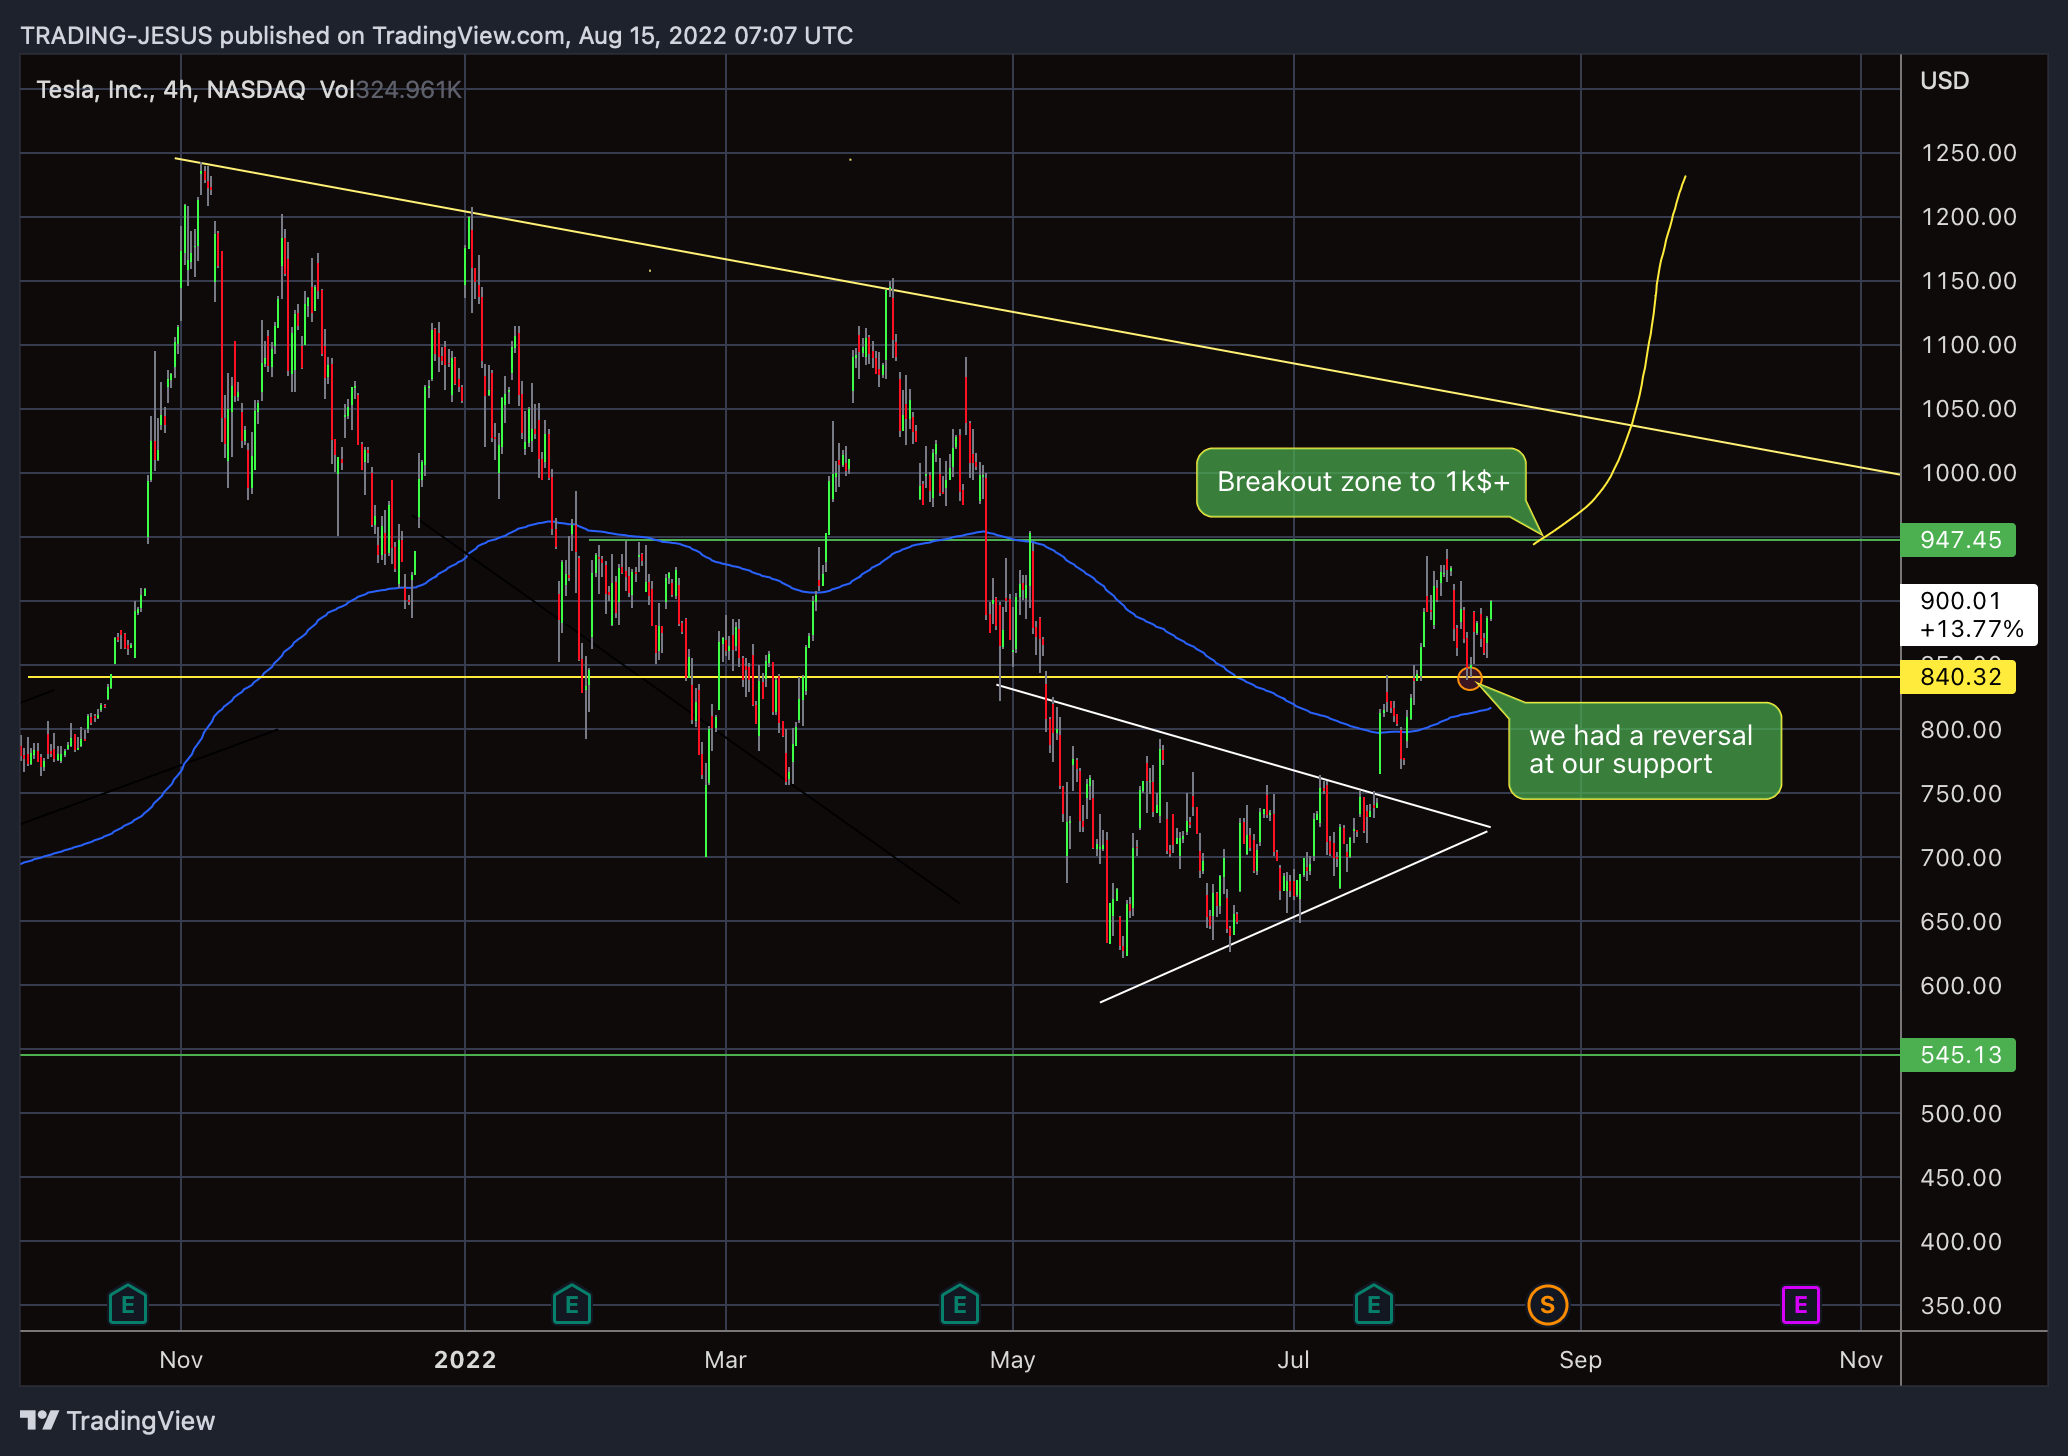Screen dimensions: 2068x1456
Task: Click the 'we had a reversal' callout
Action: [1644, 750]
